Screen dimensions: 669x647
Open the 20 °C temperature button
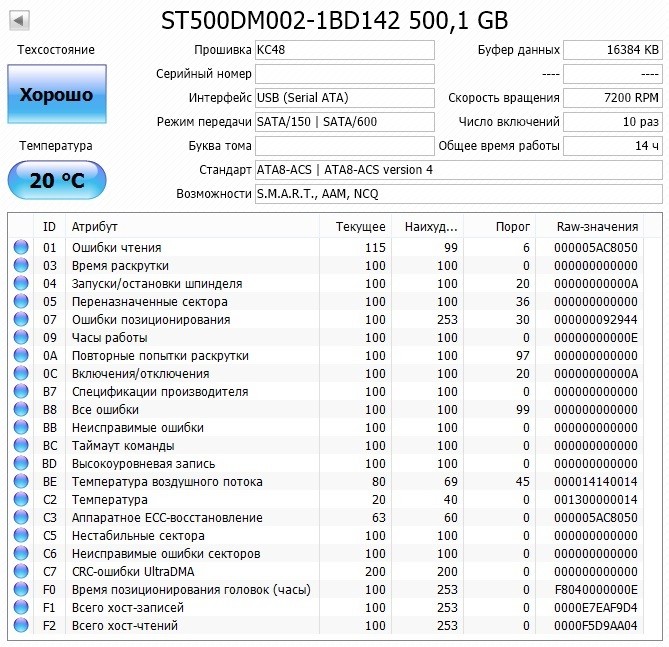57,180
